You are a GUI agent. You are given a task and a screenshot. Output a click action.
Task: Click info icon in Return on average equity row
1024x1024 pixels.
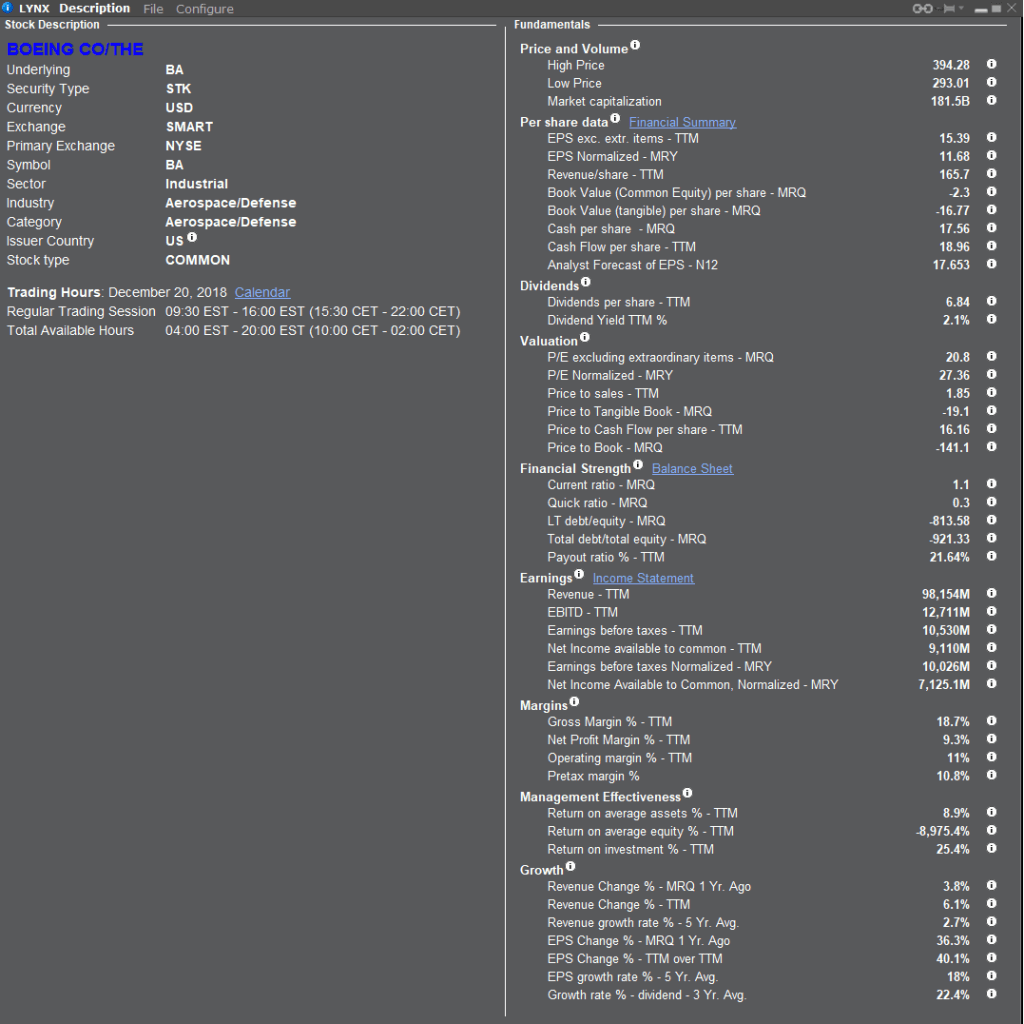point(991,831)
